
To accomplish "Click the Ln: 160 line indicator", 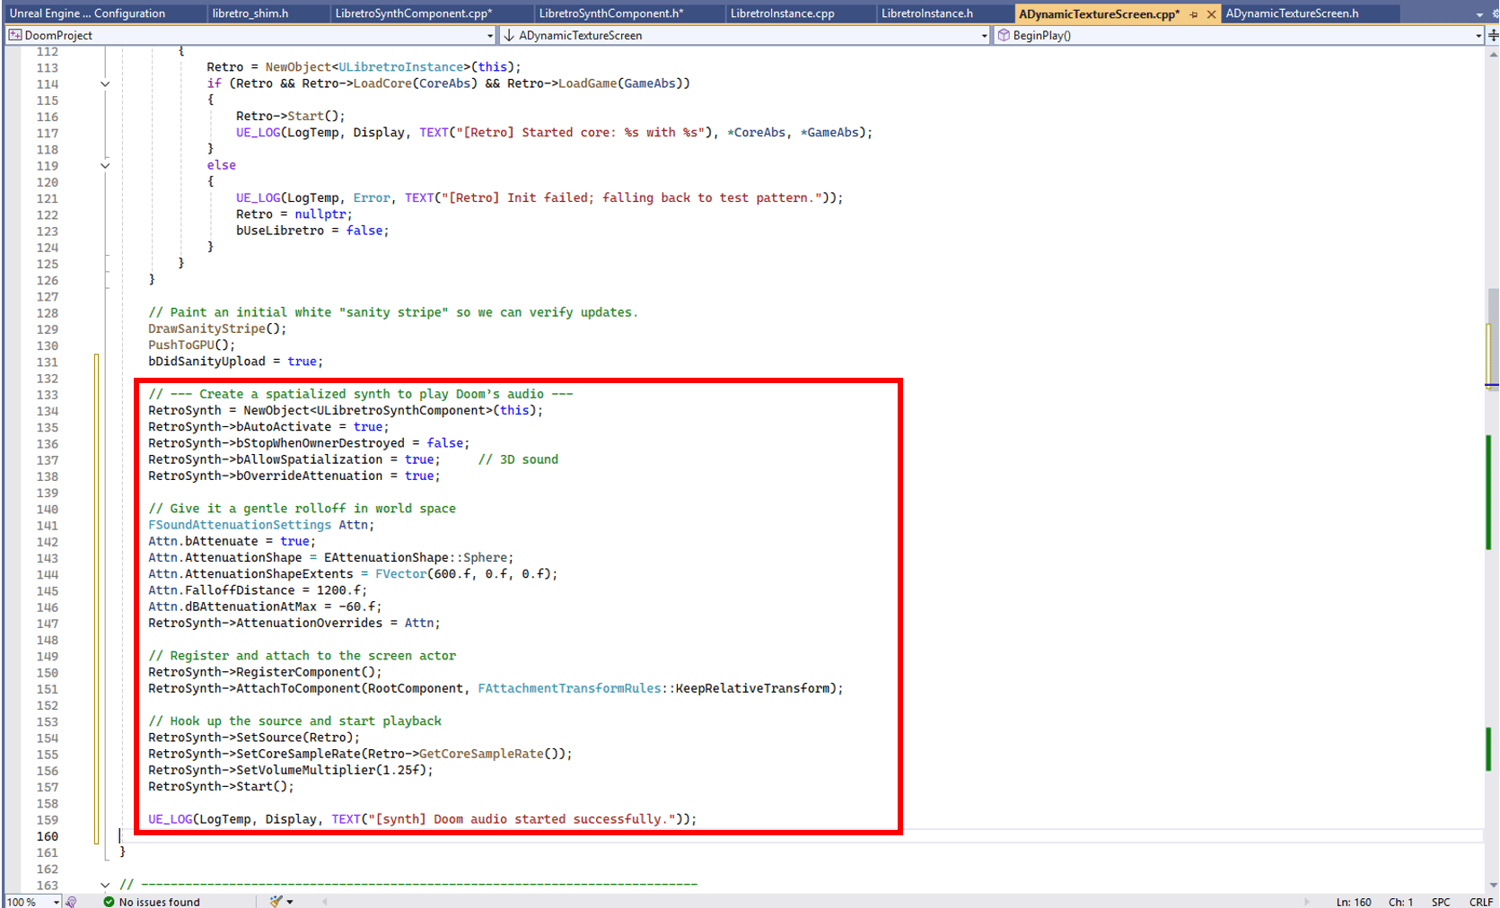I will coord(1354,901).
